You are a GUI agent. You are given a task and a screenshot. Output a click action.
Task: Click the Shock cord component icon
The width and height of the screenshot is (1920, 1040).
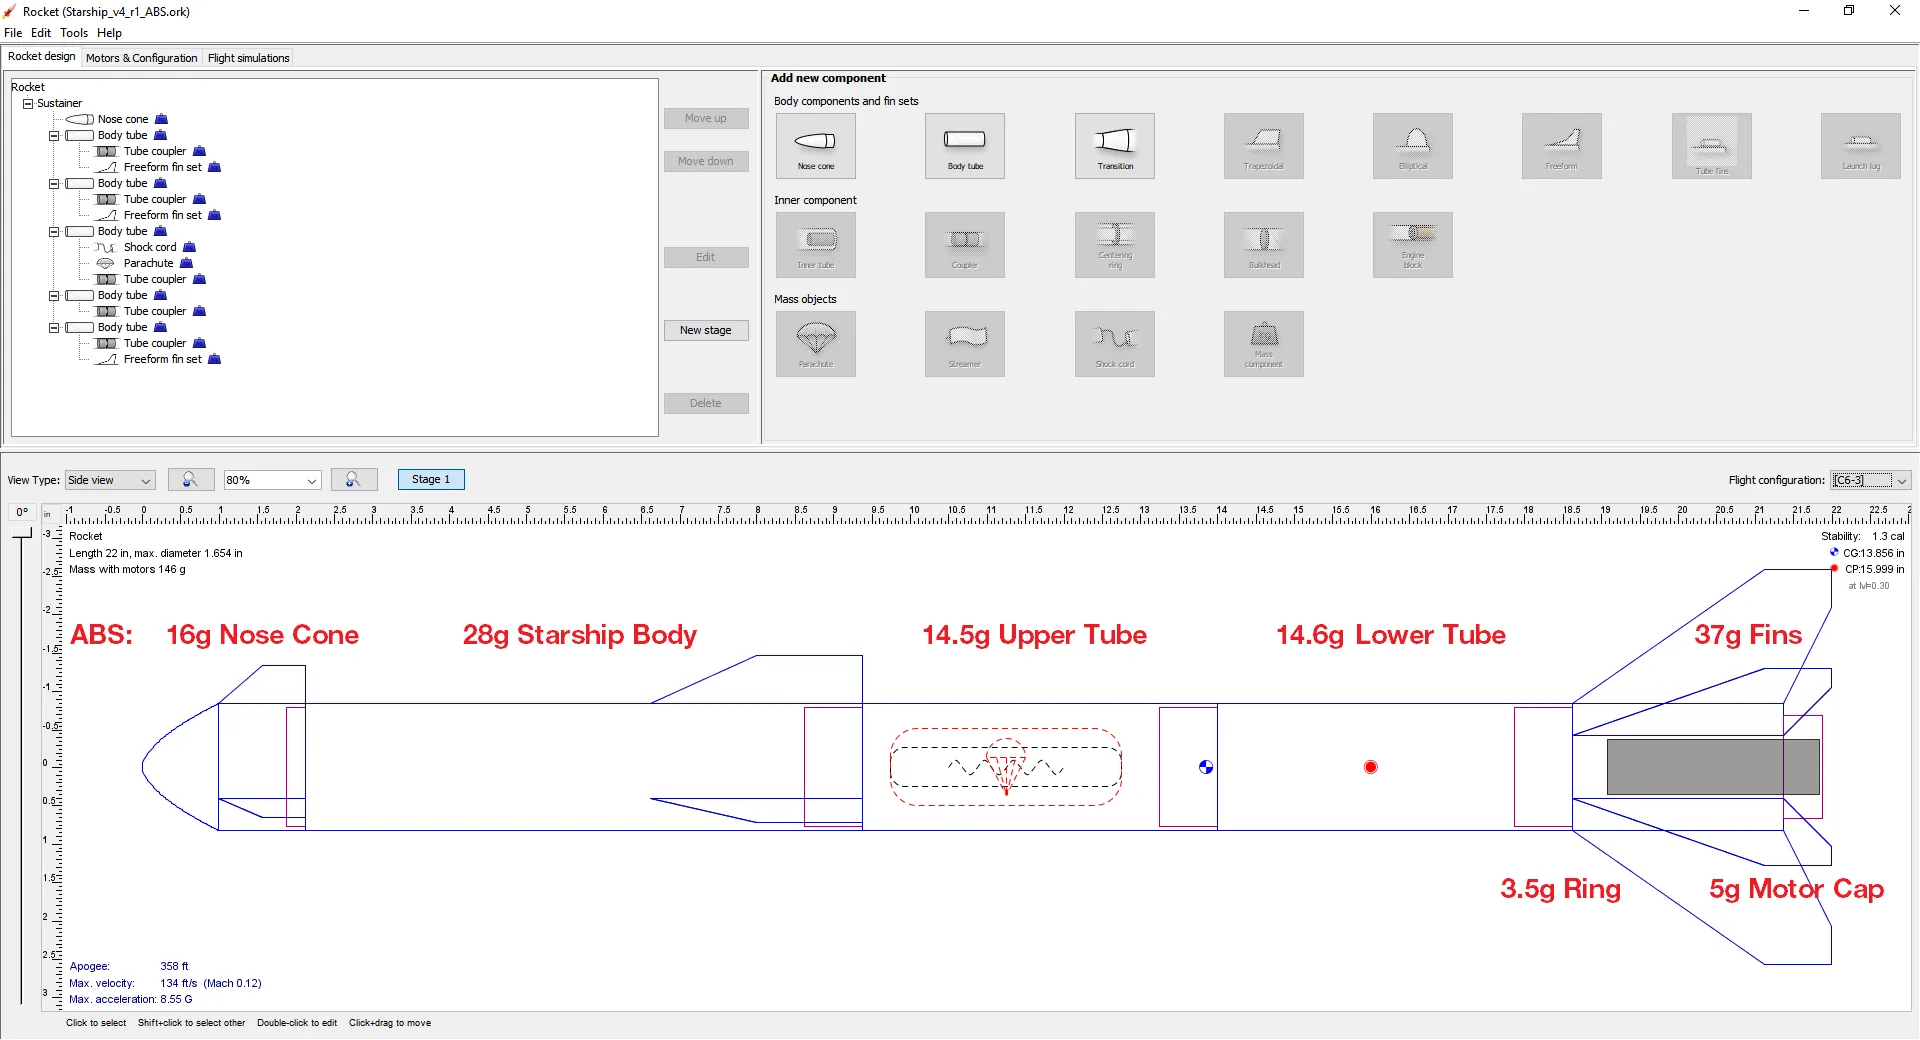1114,344
